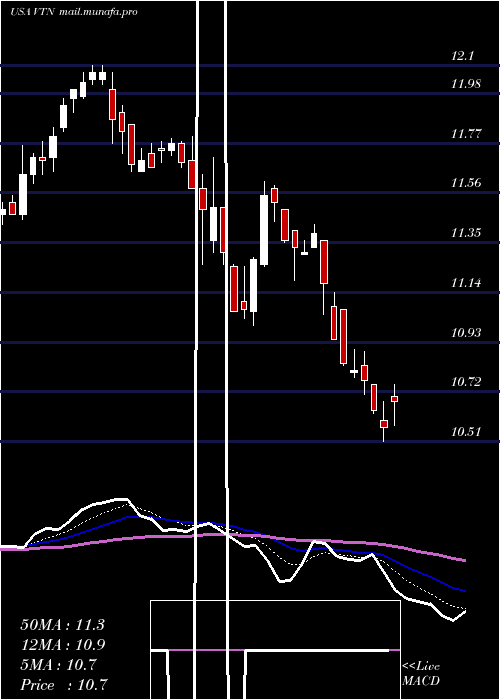Click the '50MA : 11.3' readout
500x700 pixels.
tap(62, 625)
